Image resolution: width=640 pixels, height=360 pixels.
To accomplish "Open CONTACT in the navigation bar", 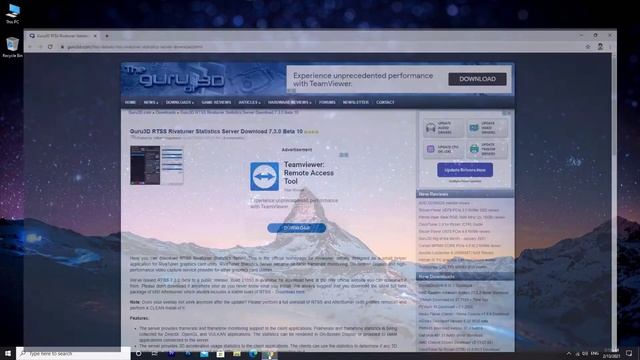I will coord(385,102).
